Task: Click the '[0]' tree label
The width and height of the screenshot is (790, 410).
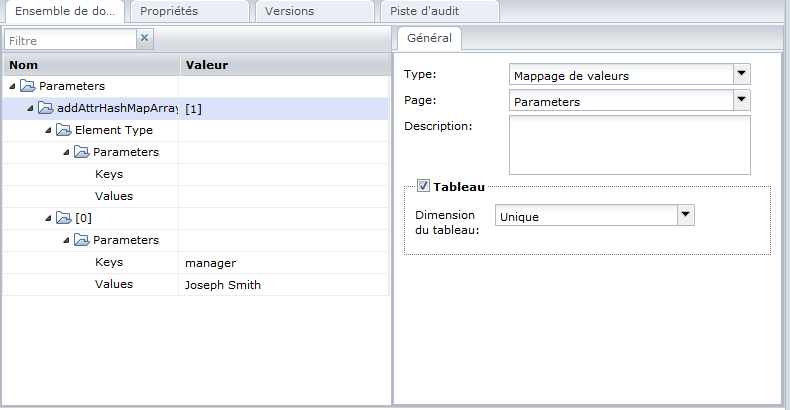Action: pos(84,218)
